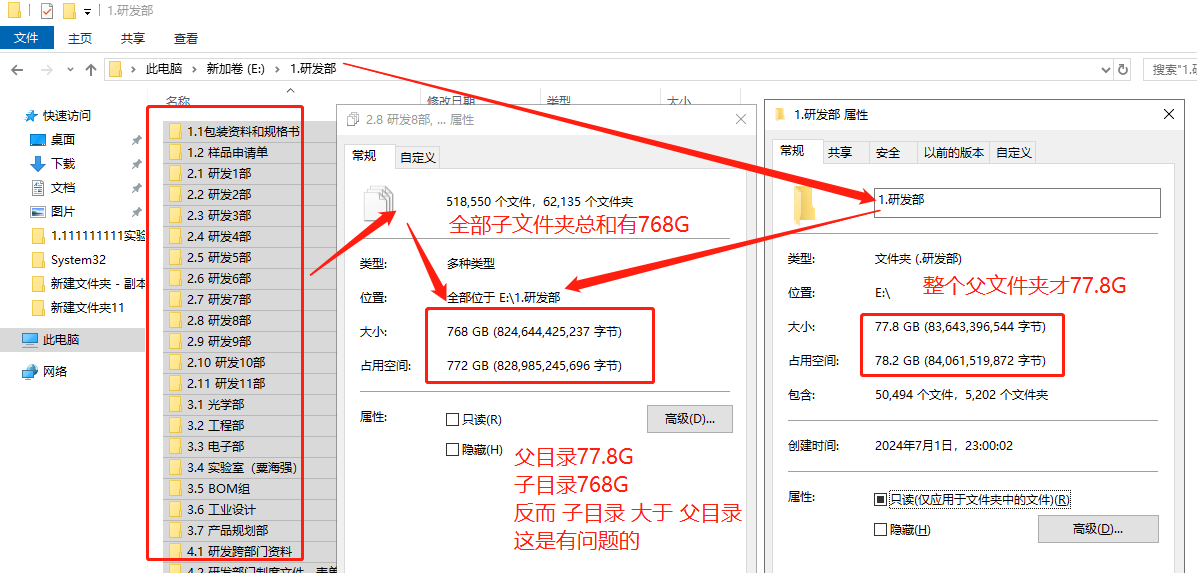Open the 安全 tab in the 1.研发部 属性 dialog
The height and width of the screenshot is (573, 1197).
pyautogui.click(x=887, y=153)
